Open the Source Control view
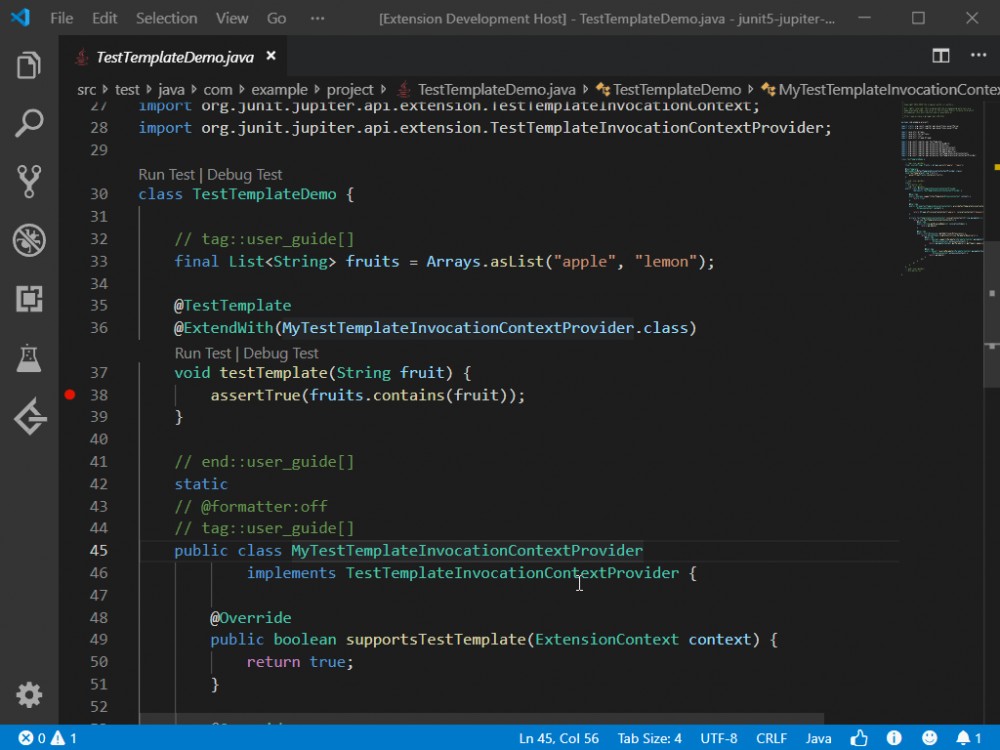The height and width of the screenshot is (750, 1000). click(27, 181)
